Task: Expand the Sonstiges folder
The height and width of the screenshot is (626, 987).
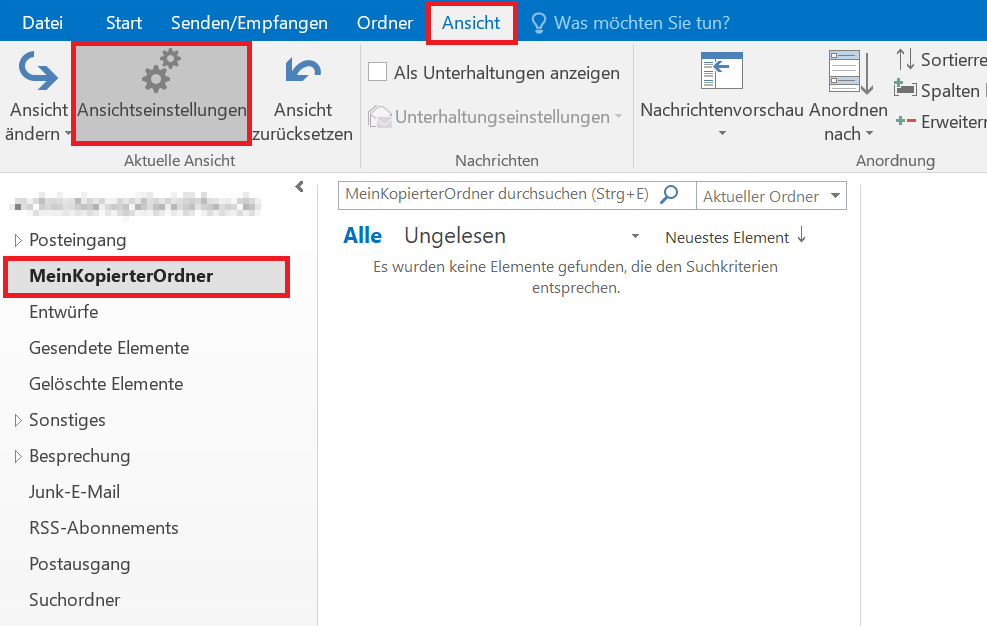Action: [18, 421]
